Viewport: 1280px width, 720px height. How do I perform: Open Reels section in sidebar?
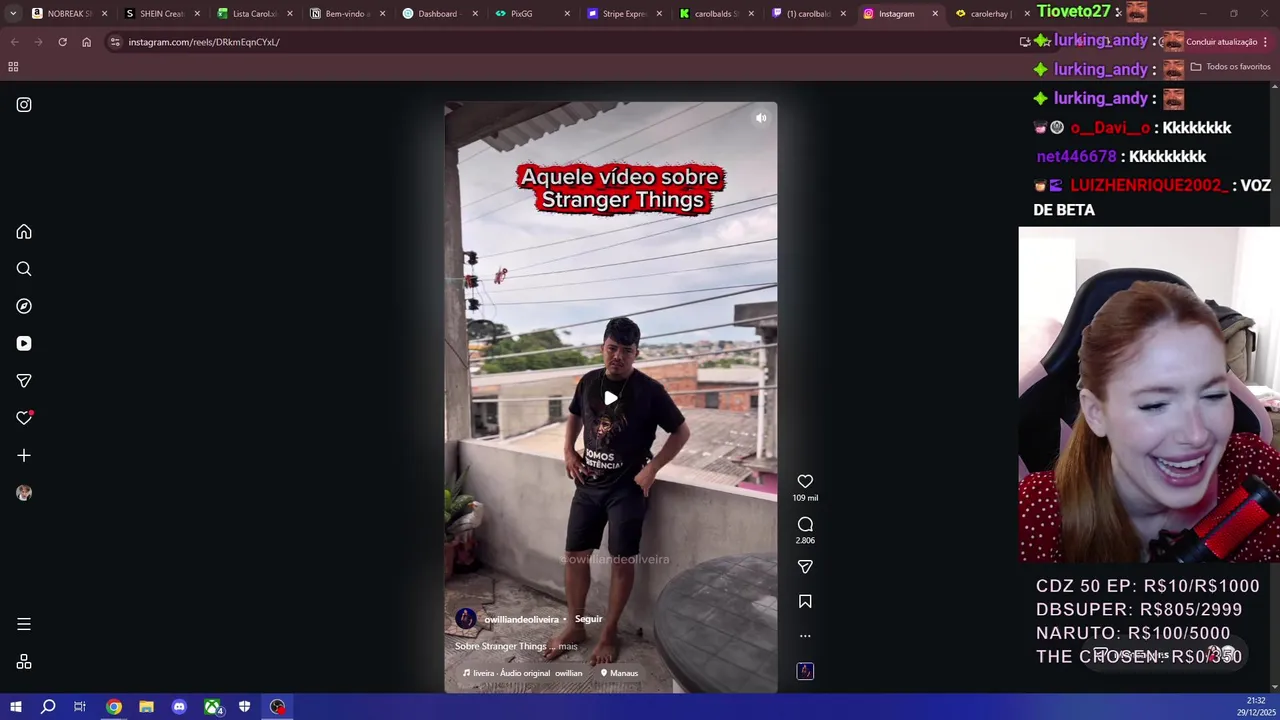coord(24,343)
